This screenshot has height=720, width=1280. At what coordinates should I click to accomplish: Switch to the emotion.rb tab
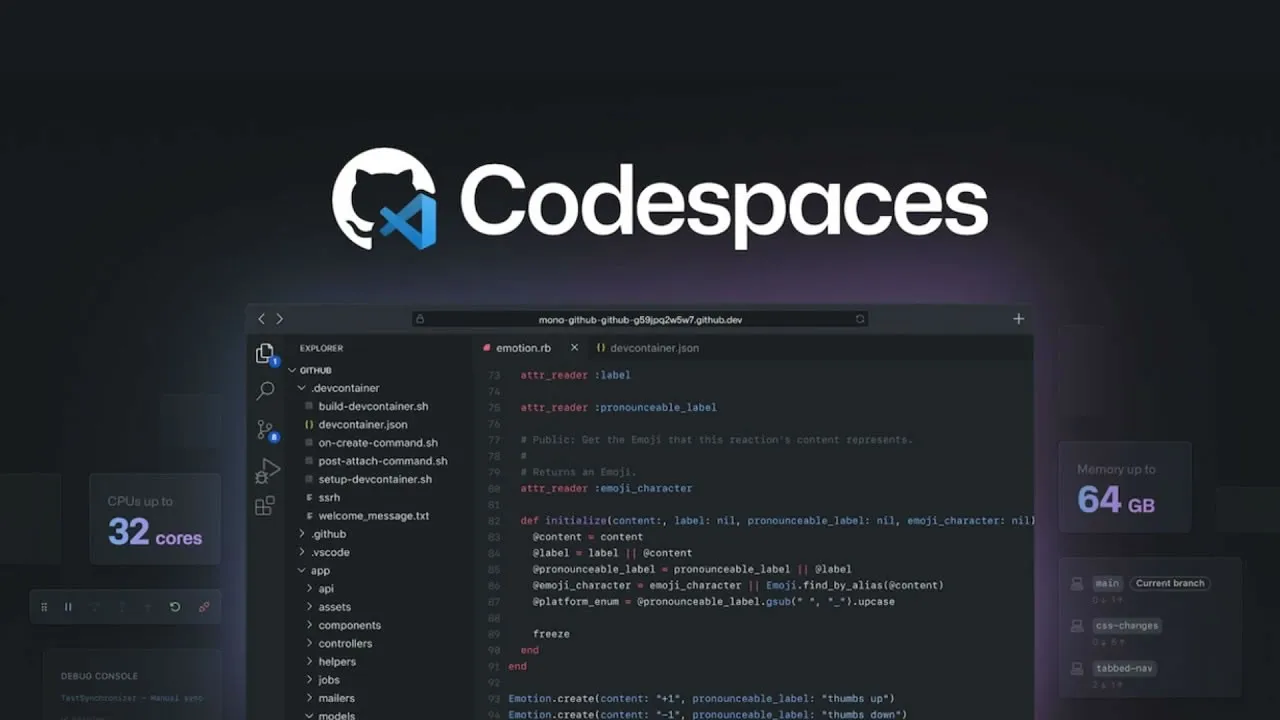pos(523,348)
